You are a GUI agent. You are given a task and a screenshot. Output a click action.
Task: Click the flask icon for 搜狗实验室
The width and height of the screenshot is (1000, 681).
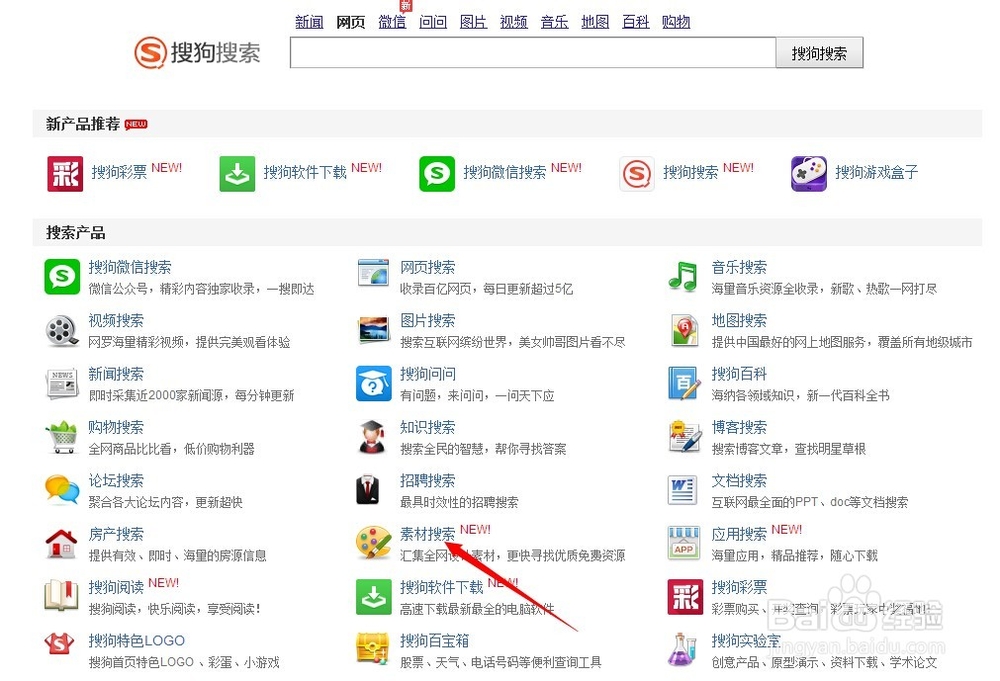point(682,648)
